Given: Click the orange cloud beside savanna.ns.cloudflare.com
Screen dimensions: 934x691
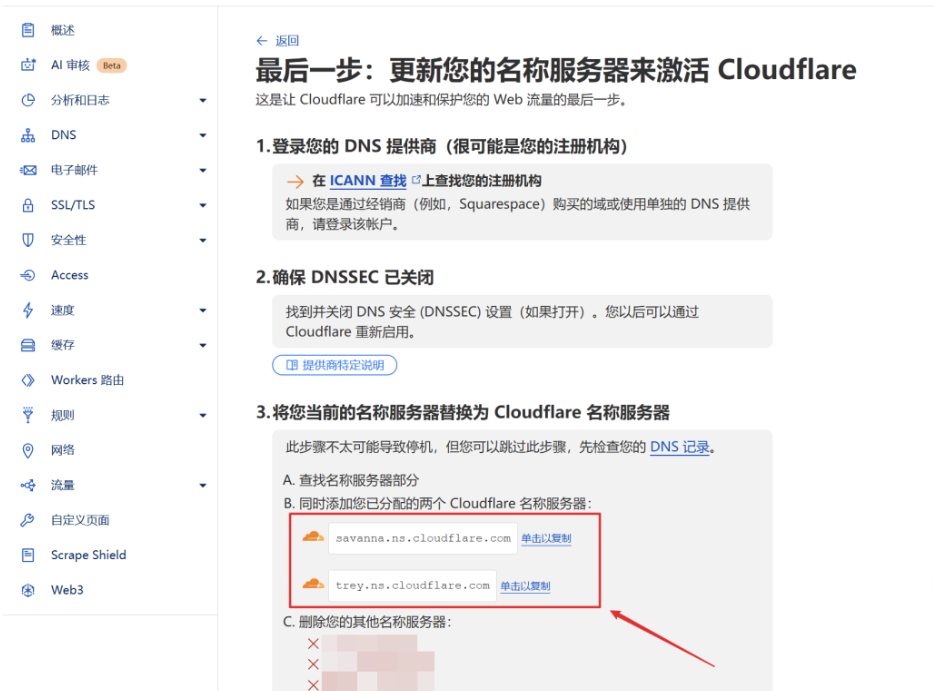Looking at the screenshot, I should tap(313, 537).
